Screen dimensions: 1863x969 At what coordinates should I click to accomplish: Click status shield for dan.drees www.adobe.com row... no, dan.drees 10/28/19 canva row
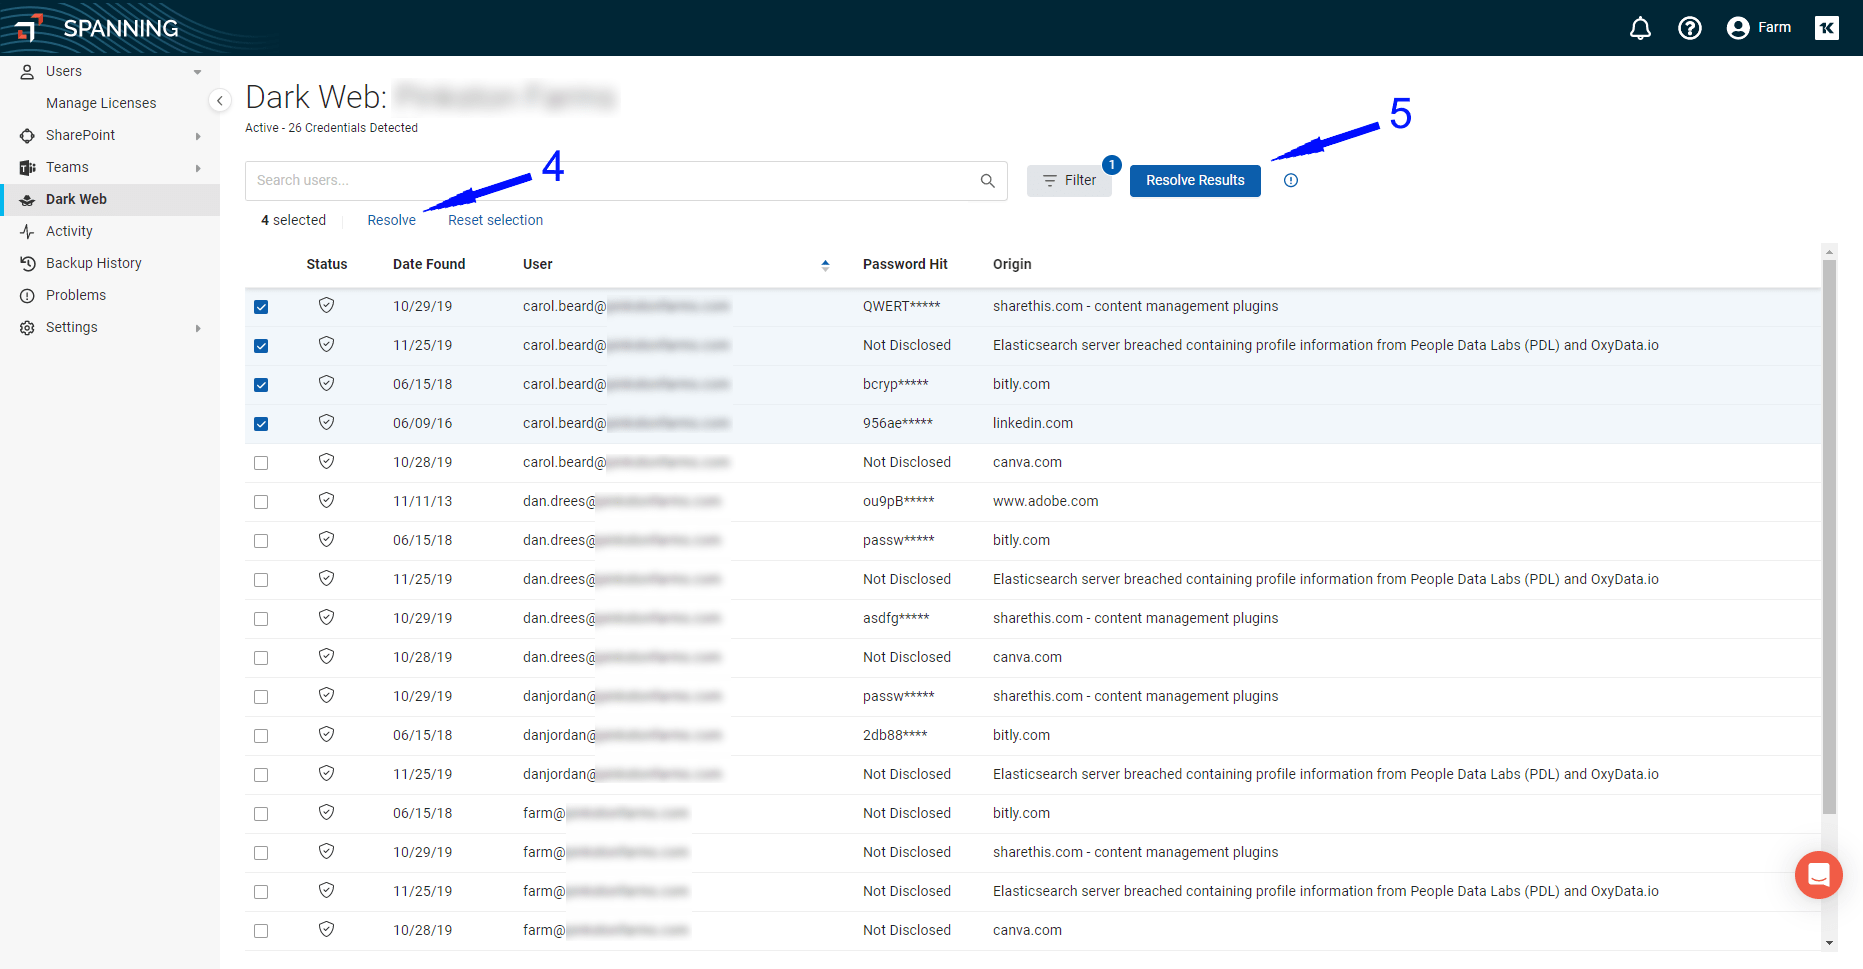326,657
